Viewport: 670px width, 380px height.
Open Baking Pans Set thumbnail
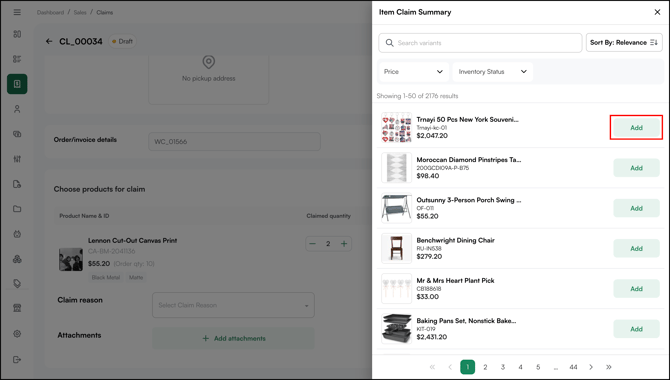tap(397, 328)
